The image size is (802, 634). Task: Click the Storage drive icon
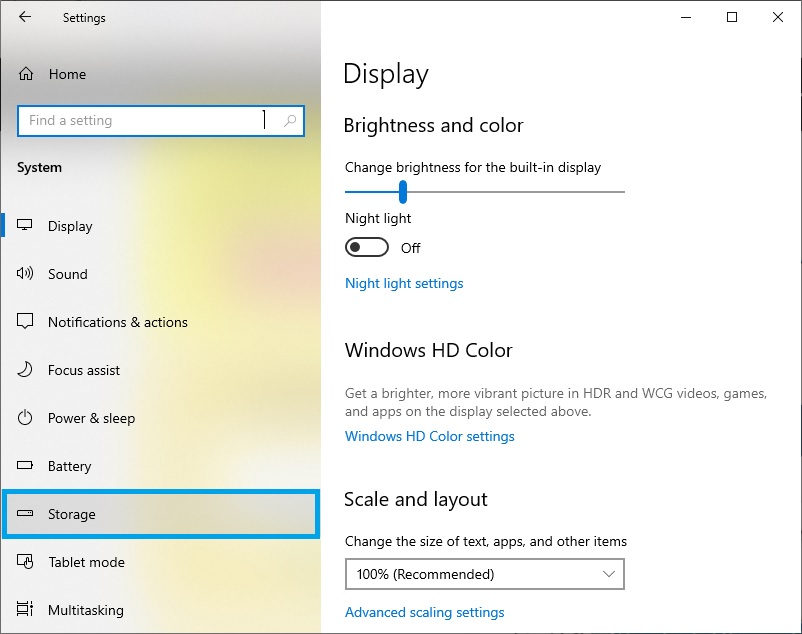click(25, 513)
